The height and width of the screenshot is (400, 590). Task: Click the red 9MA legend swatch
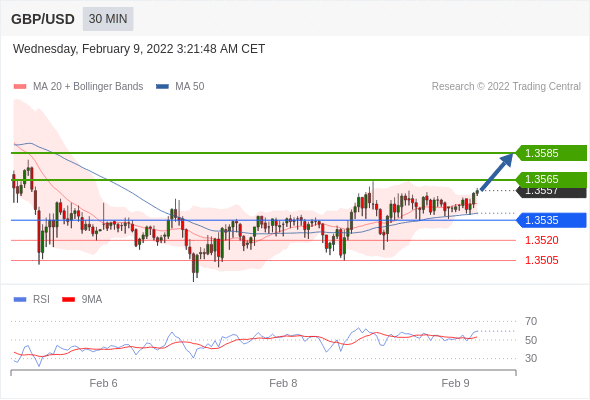(68, 300)
